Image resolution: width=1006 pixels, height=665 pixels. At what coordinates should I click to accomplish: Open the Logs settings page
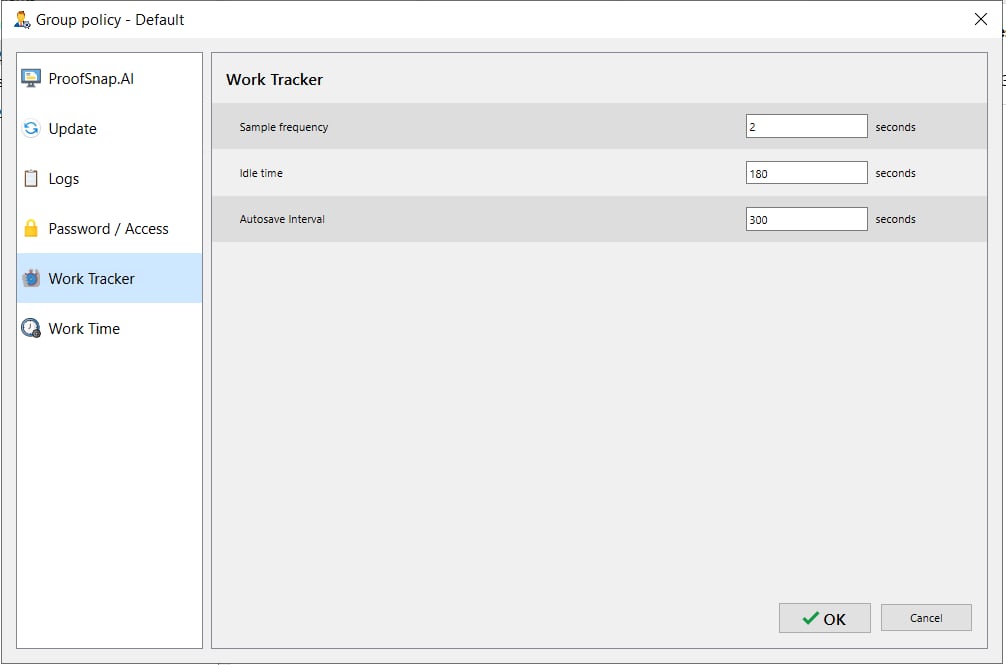point(64,179)
